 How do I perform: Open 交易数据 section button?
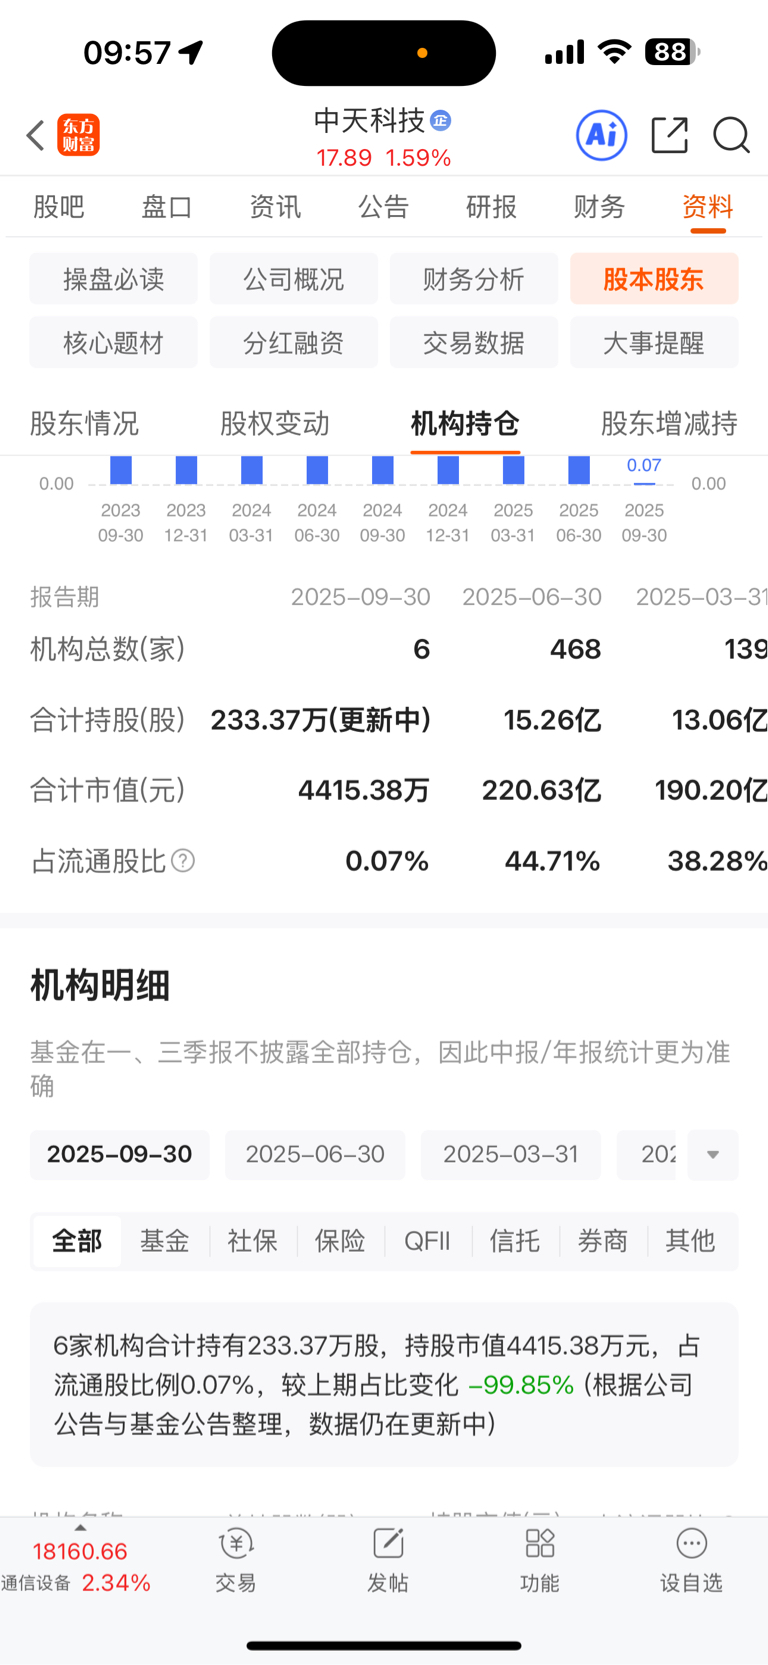[474, 343]
